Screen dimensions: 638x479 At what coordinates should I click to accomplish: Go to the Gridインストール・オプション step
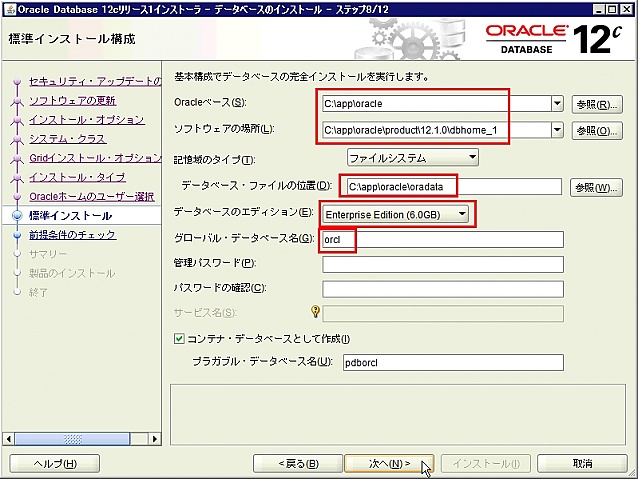tap(95, 158)
